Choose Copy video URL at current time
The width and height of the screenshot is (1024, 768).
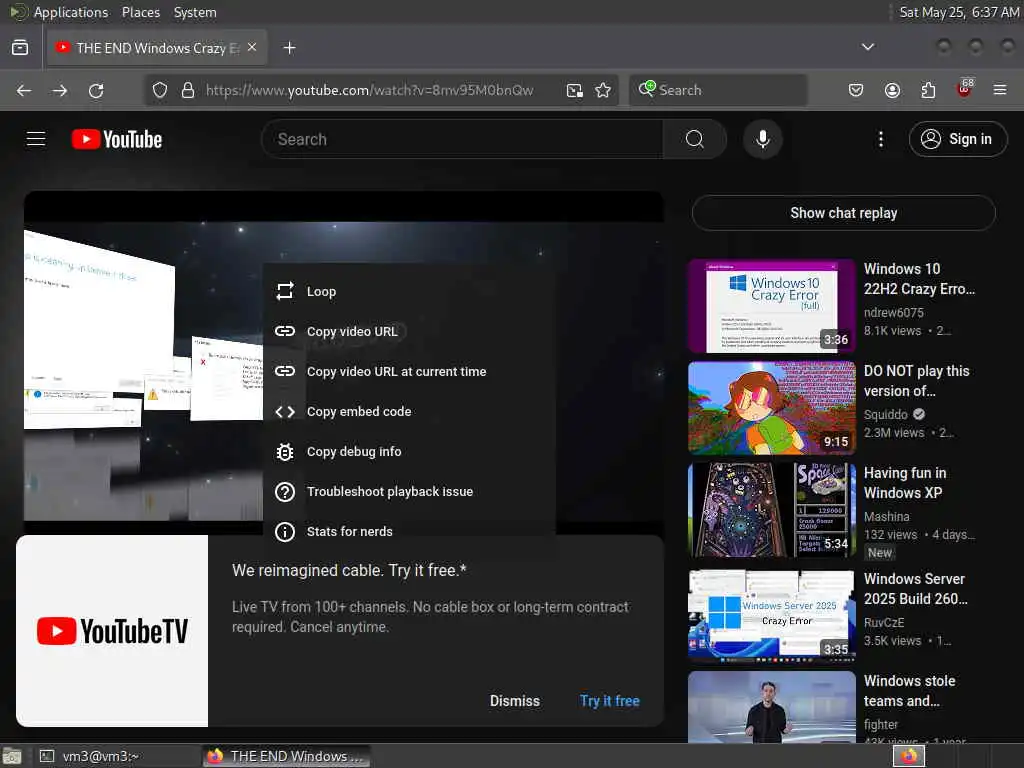[409, 372]
